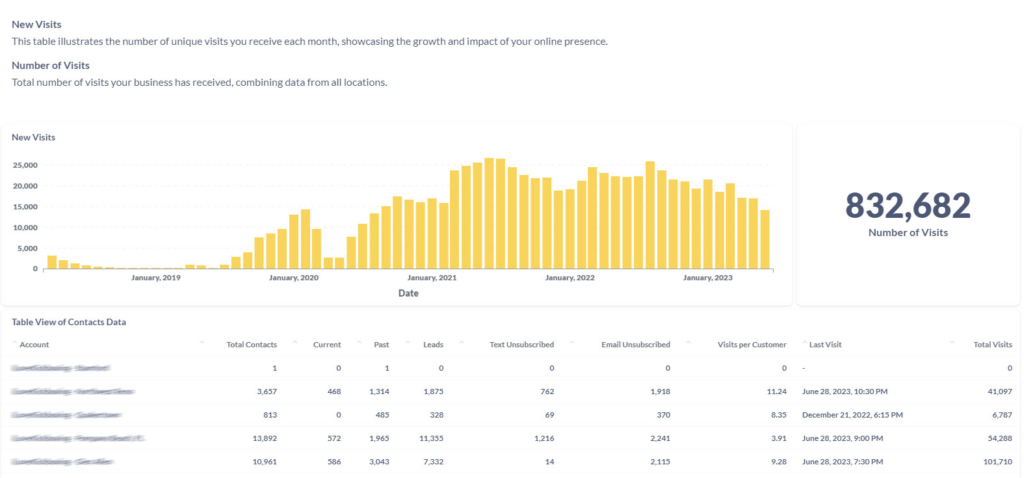Sort by Last Visit column header
This screenshot has height=478, width=1024.
click(x=825, y=345)
